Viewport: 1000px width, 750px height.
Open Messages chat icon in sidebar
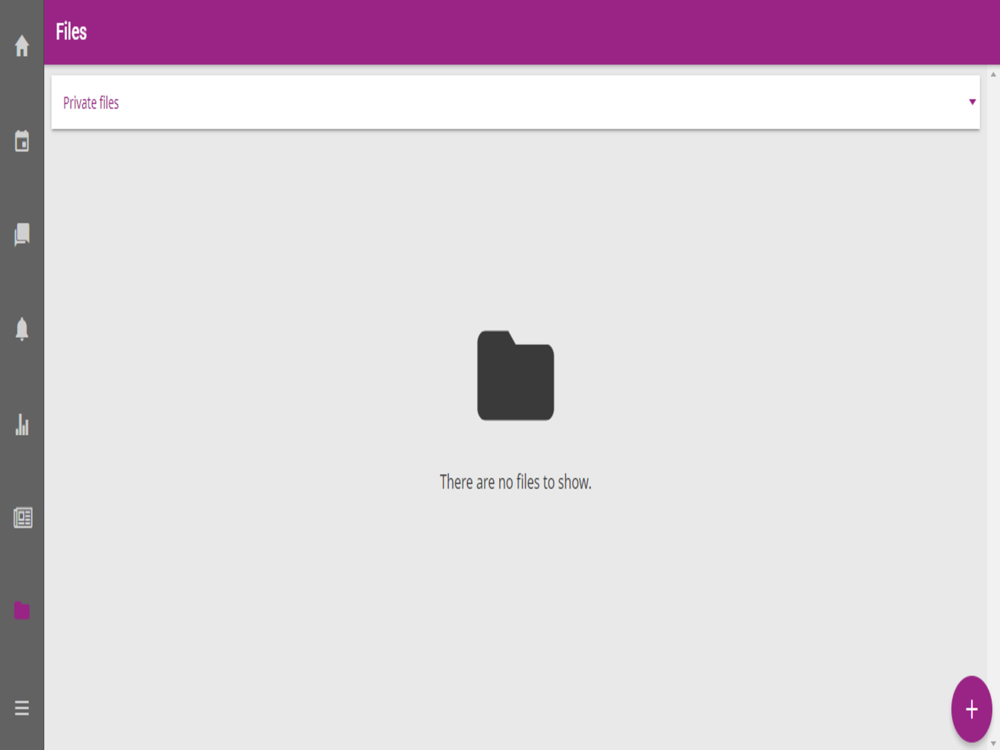point(22,235)
